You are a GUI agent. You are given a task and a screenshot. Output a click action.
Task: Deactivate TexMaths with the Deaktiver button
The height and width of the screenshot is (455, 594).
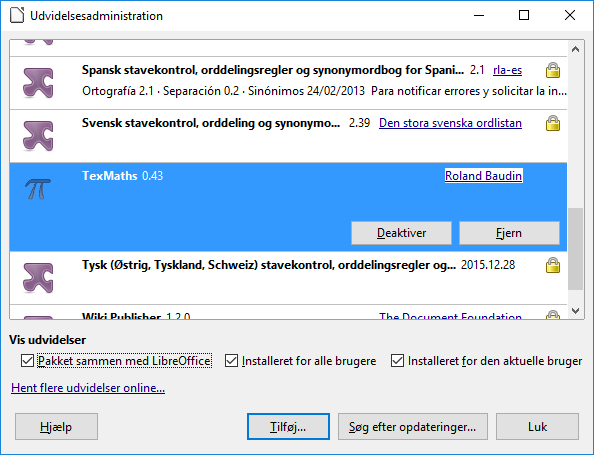[x=401, y=233]
